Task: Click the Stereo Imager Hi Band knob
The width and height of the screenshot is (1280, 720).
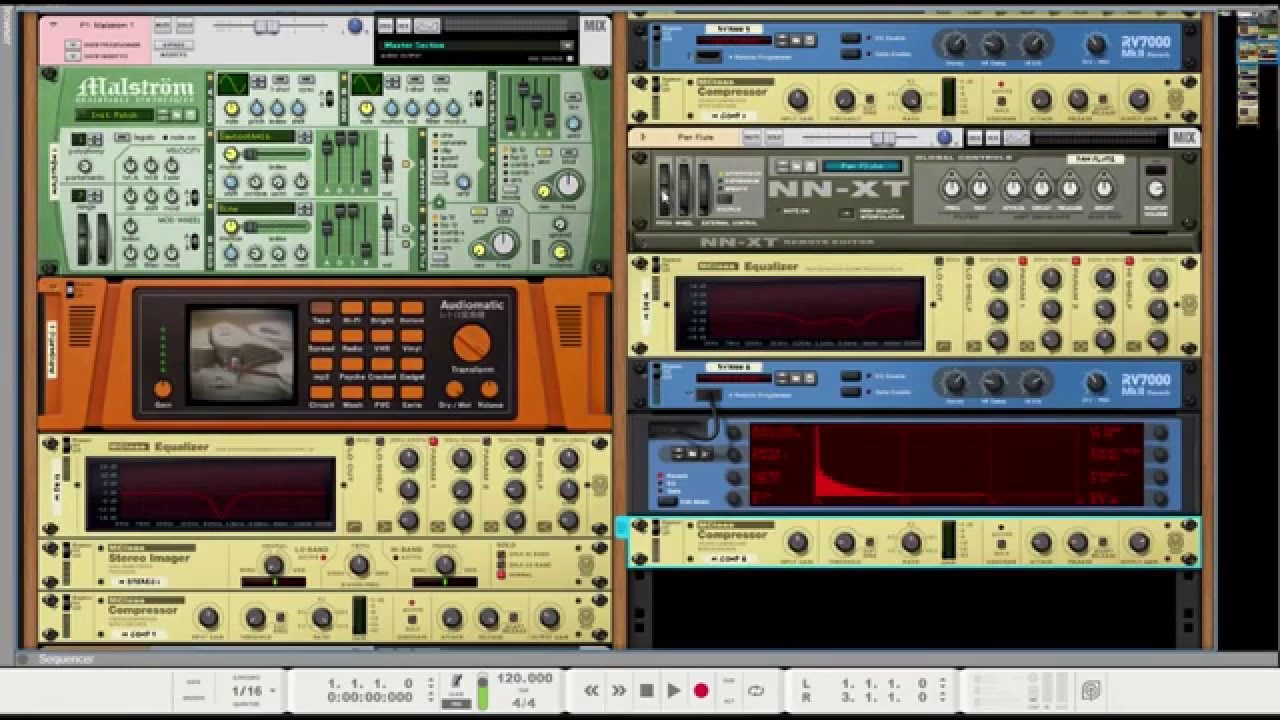Action: (x=445, y=563)
